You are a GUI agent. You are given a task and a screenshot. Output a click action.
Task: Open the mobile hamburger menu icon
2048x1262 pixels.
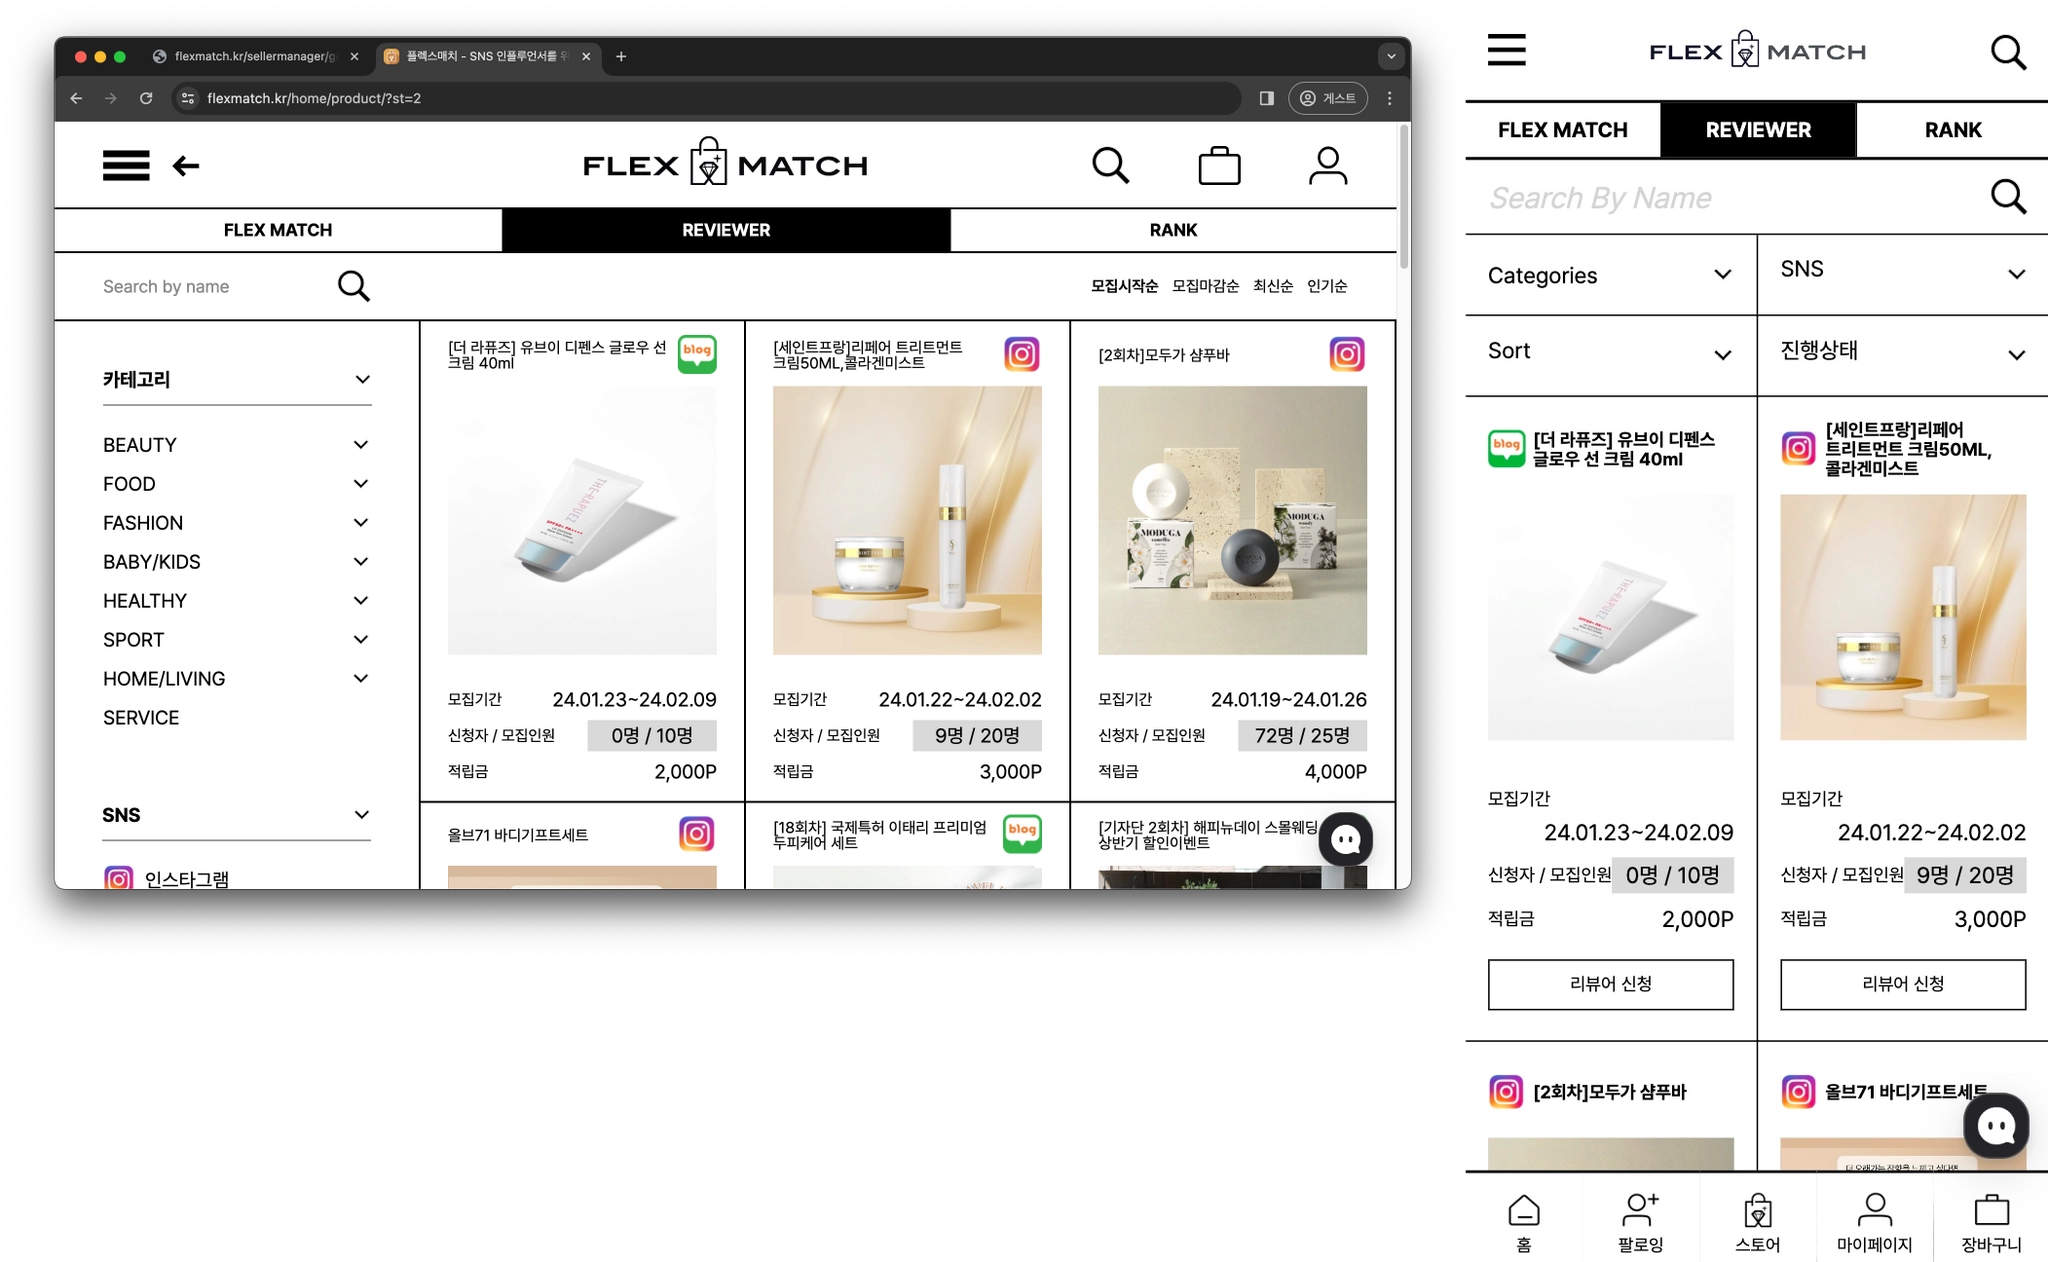(x=1506, y=50)
